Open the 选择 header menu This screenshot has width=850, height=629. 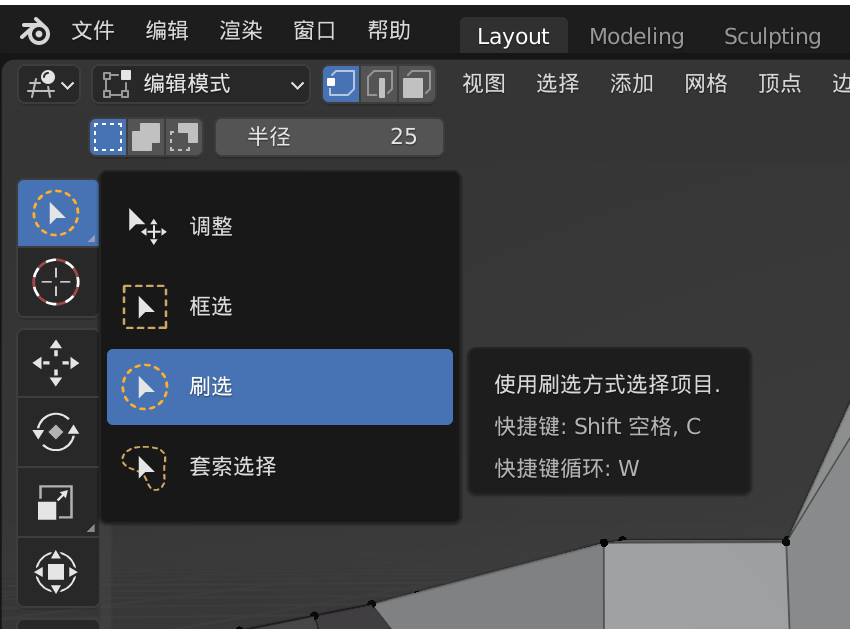557,84
